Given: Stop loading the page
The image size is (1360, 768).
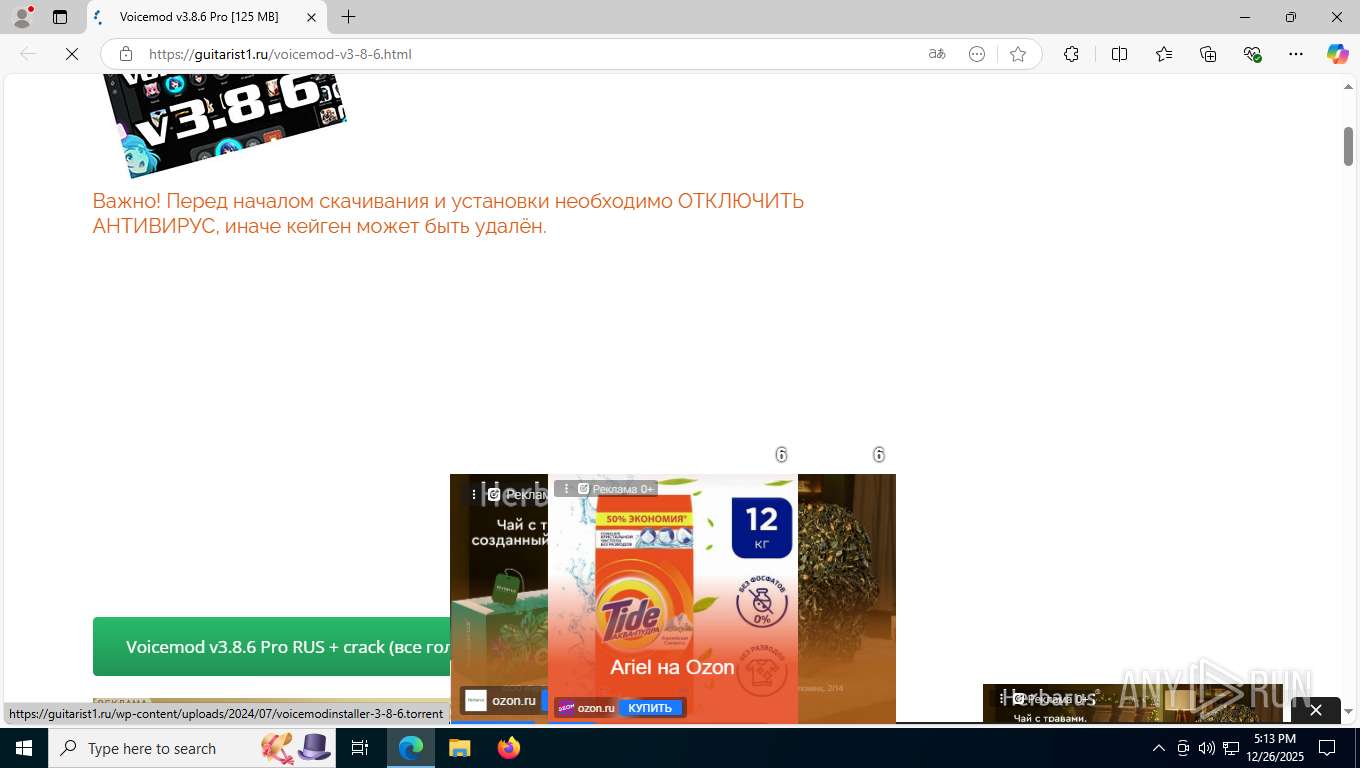Looking at the screenshot, I should click(72, 54).
